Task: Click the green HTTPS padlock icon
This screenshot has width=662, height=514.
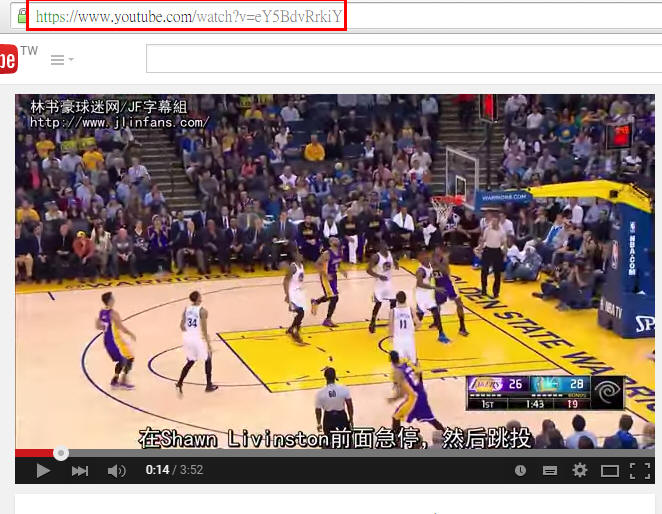Action: (x=22, y=16)
